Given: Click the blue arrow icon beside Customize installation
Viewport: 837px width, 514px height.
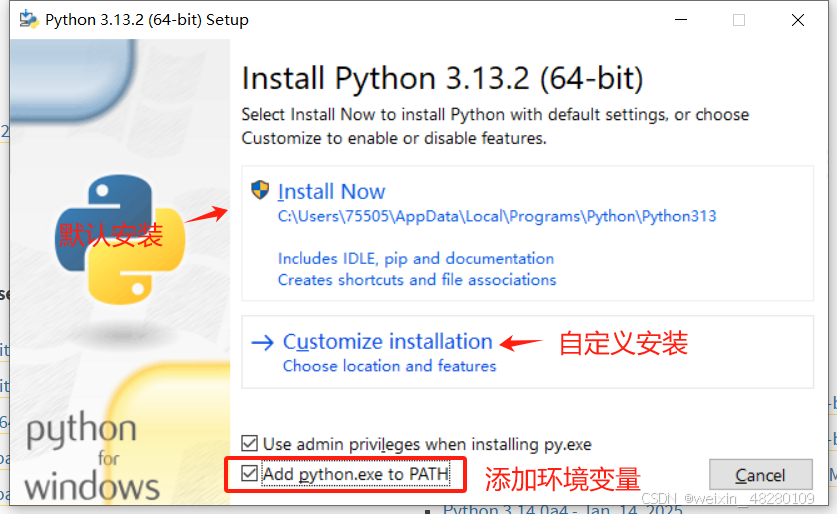Looking at the screenshot, I should pyautogui.click(x=262, y=343).
